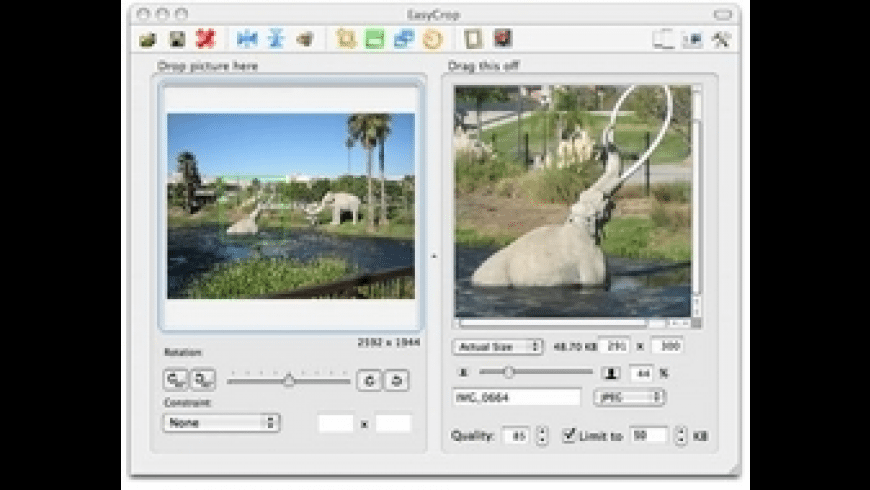Click the tools preferences icon at far right
870x490 pixels.
721,39
